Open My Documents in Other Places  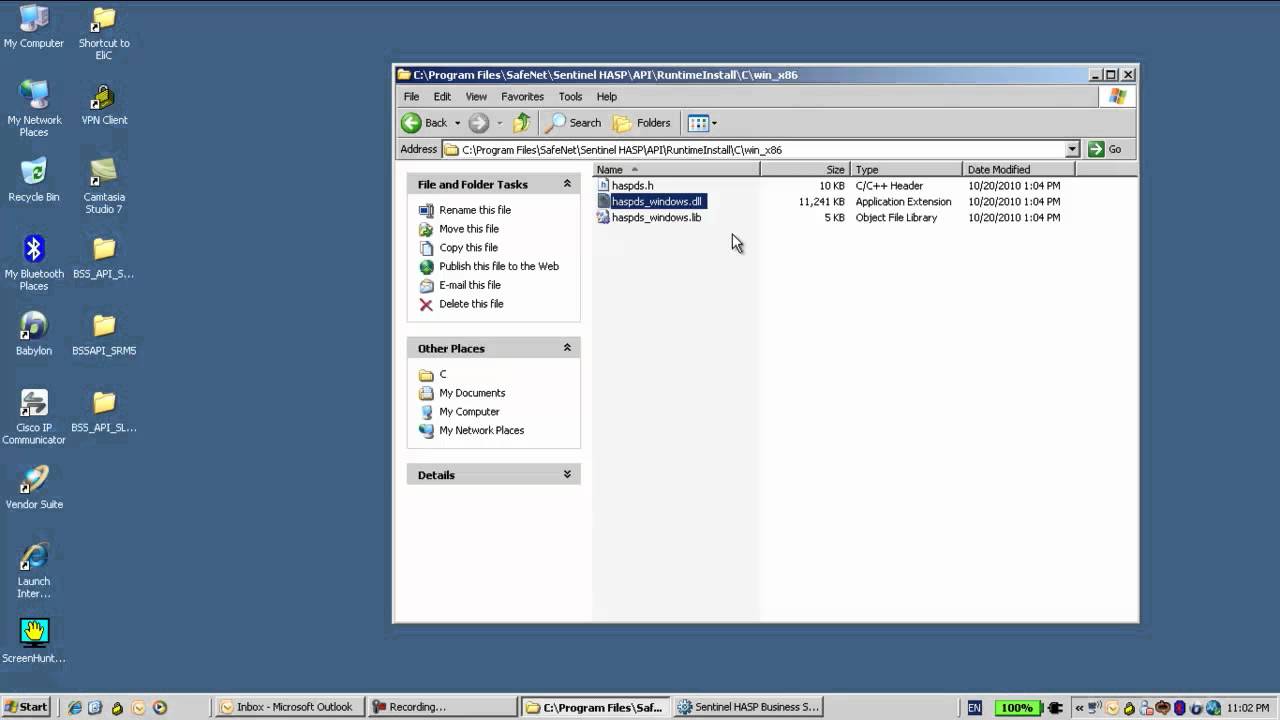(472, 393)
